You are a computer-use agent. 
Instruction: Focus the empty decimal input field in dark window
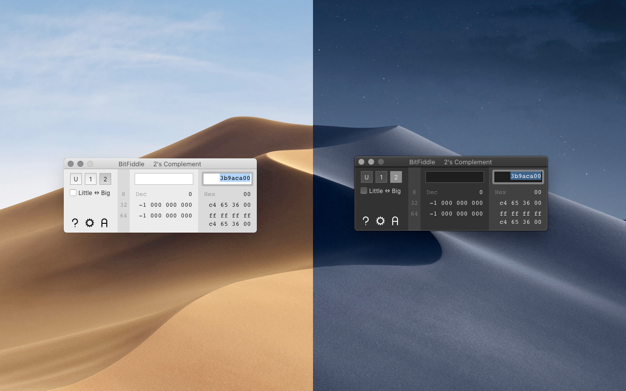tap(454, 177)
